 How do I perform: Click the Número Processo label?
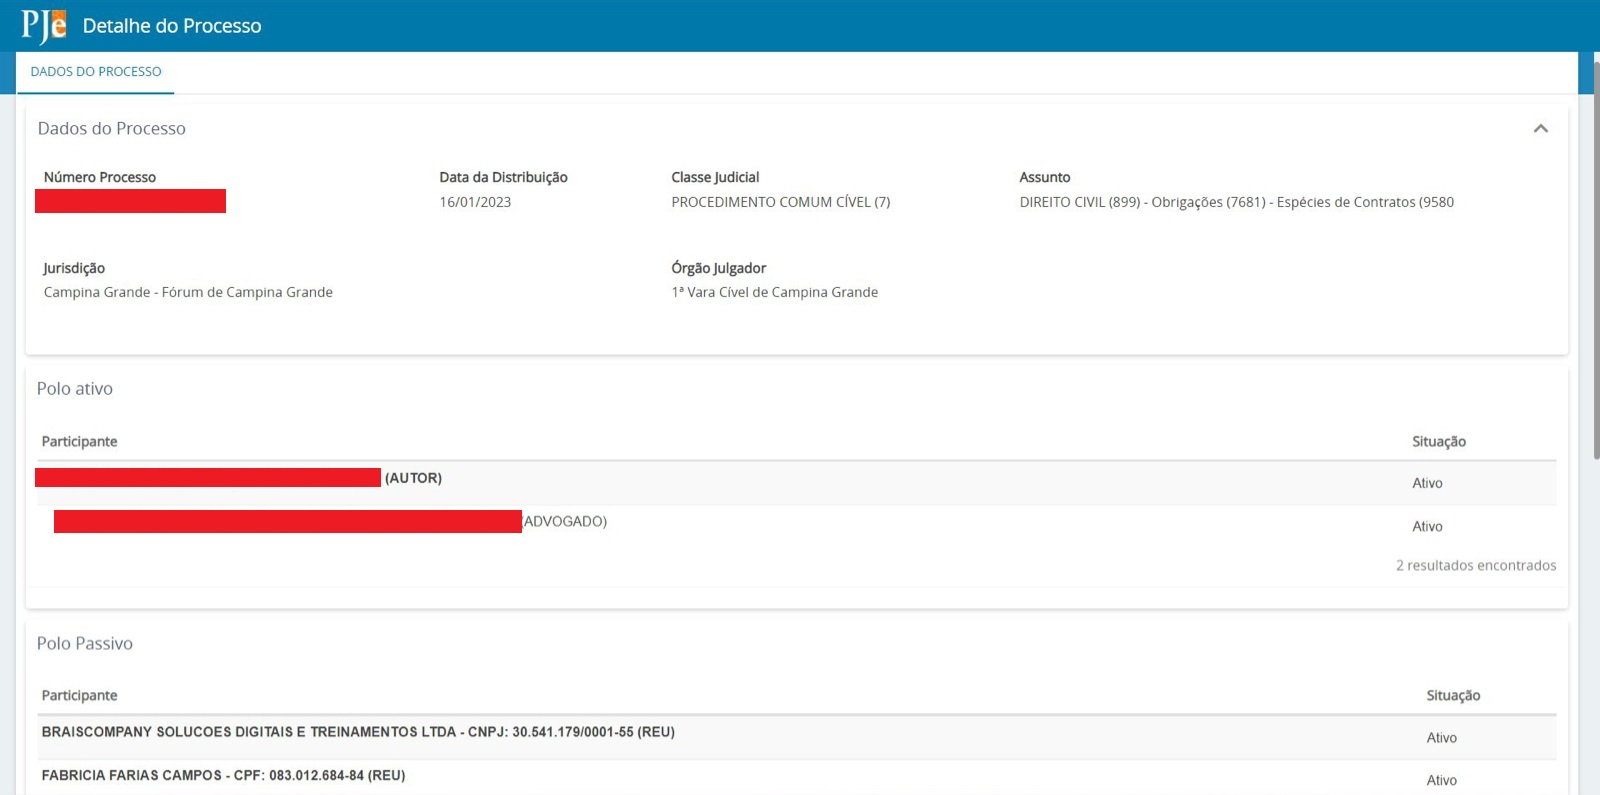tap(100, 177)
